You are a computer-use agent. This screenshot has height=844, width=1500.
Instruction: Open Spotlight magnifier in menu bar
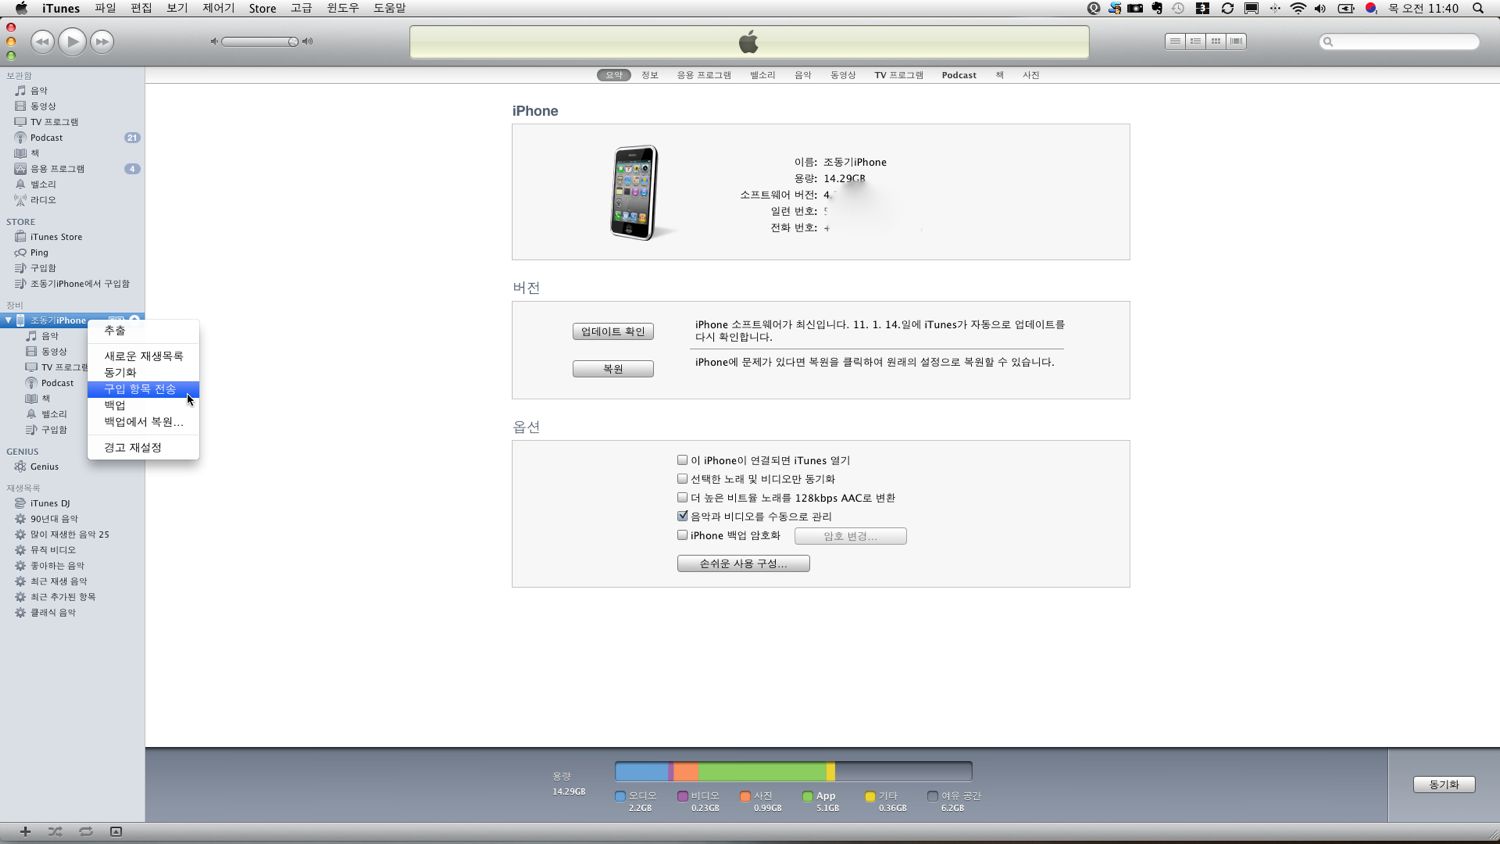click(1478, 8)
